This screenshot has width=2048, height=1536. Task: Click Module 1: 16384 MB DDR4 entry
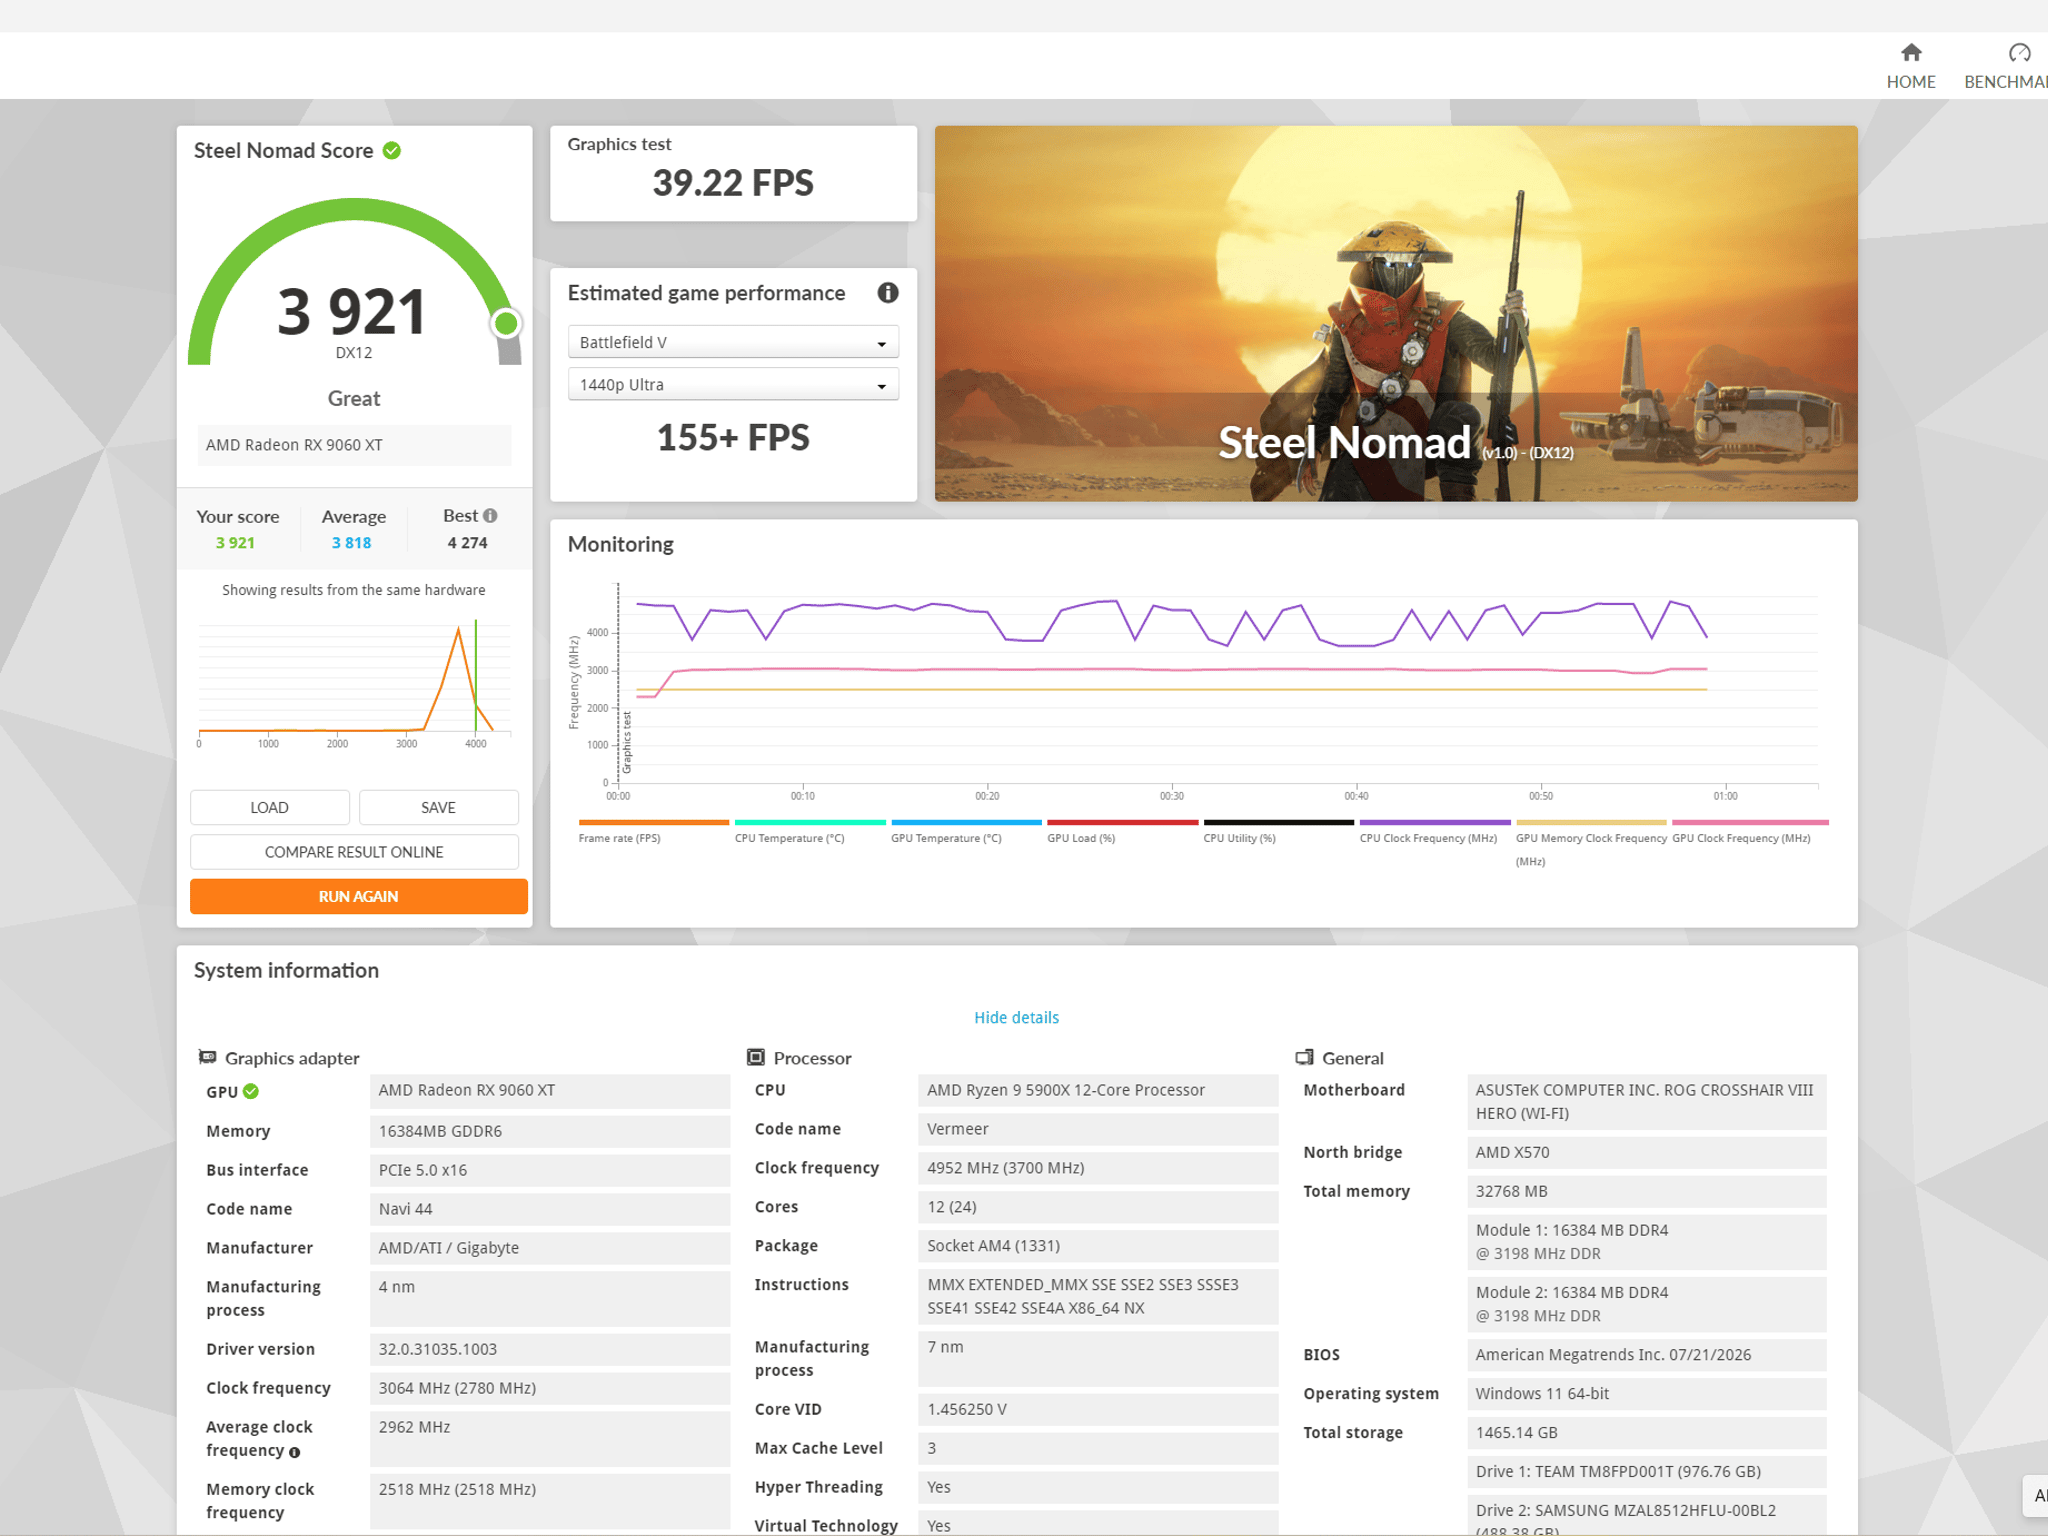(x=1646, y=1242)
